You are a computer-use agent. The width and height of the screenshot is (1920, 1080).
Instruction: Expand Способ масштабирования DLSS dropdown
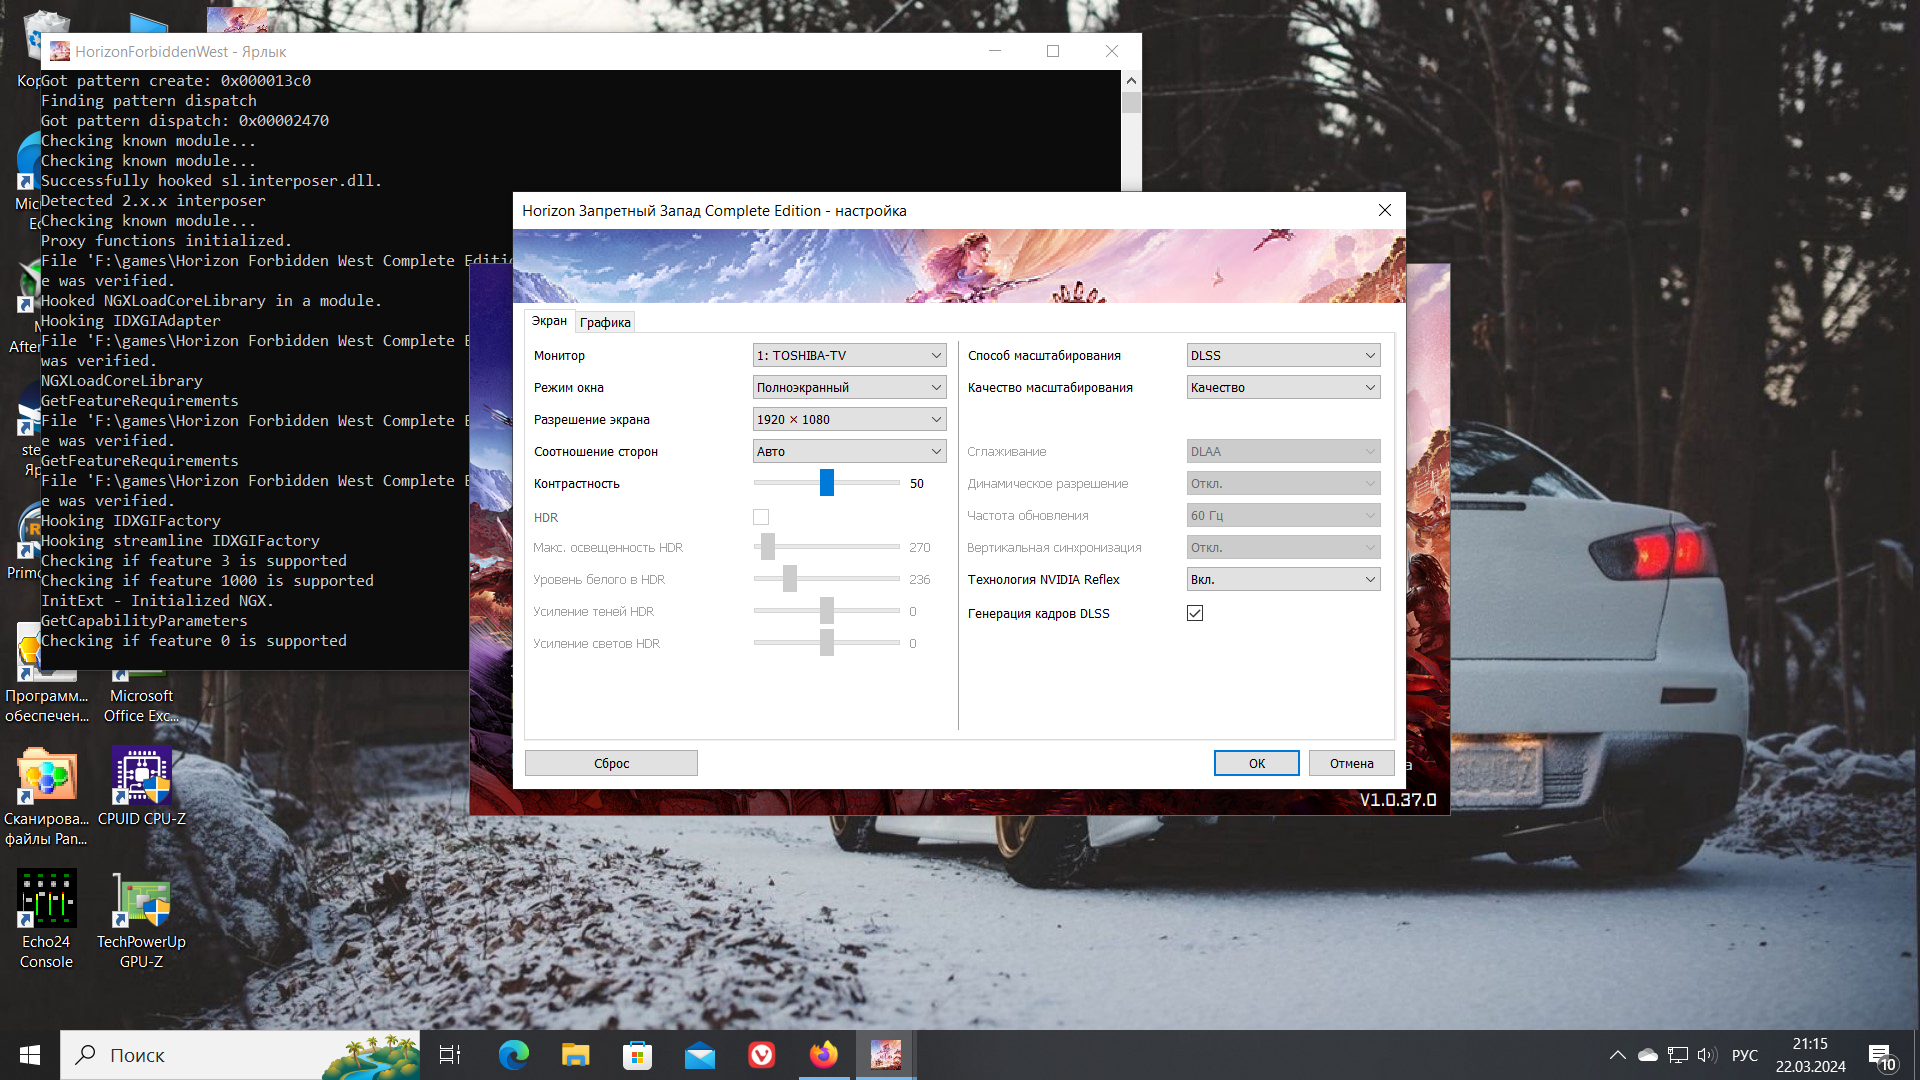(x=1283, y=355)
